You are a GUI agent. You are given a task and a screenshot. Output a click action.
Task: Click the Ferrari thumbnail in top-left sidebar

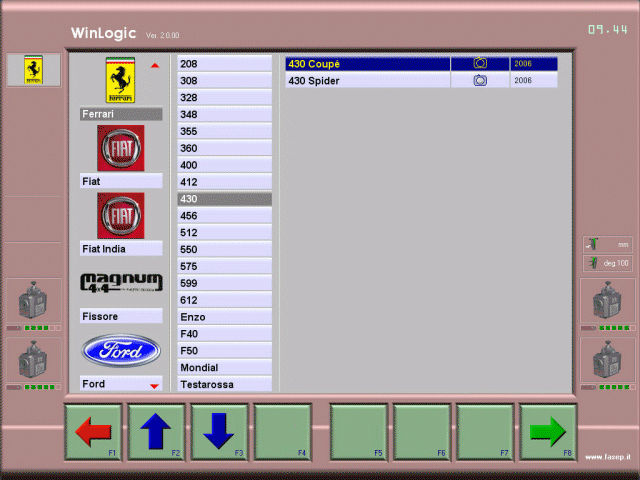33,70
